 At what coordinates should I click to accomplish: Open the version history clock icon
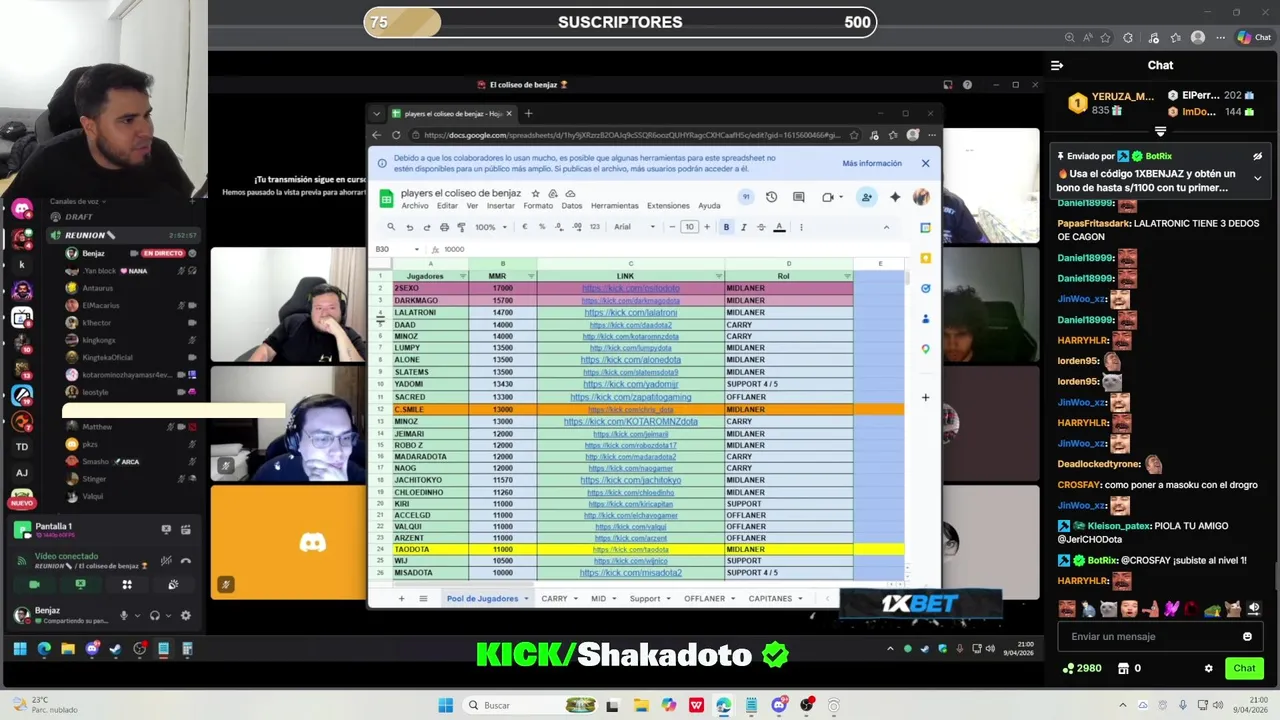[771, 197]
